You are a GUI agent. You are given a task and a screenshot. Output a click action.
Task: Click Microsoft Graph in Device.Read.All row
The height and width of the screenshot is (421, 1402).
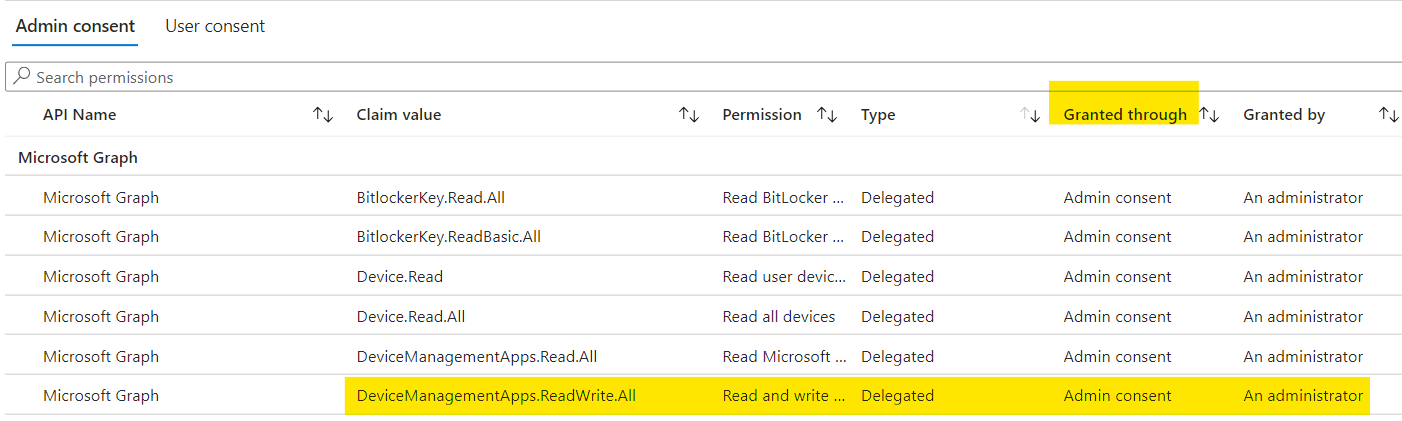[x=101, y=317]
